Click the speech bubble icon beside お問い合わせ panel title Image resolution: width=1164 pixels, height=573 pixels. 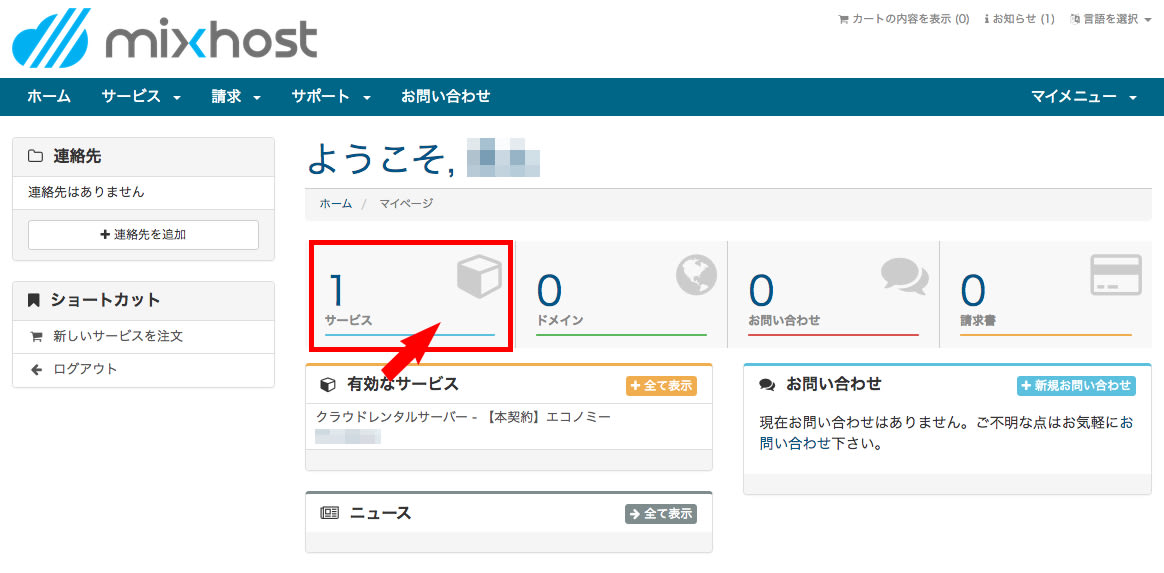768,385
